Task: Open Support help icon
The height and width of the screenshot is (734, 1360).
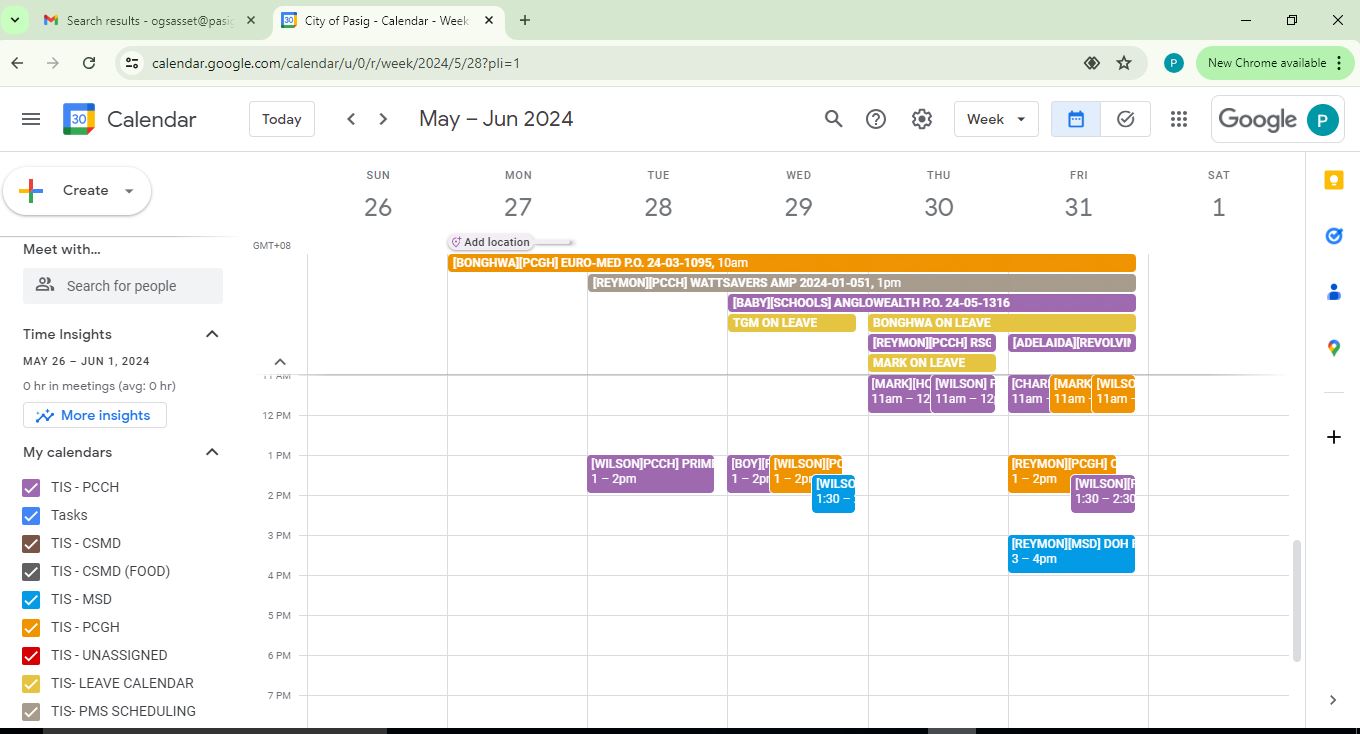Action: (x=876, y=119)
